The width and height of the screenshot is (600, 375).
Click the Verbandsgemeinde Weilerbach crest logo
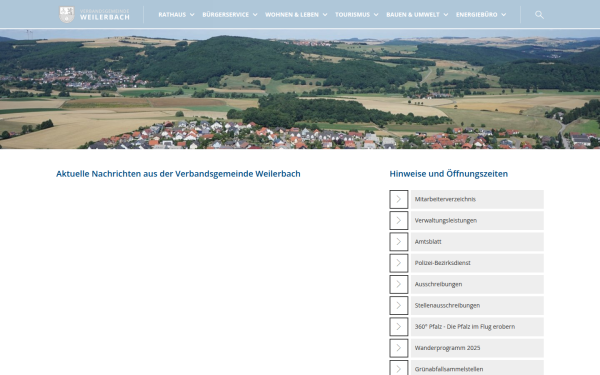(x=67, y=15)
